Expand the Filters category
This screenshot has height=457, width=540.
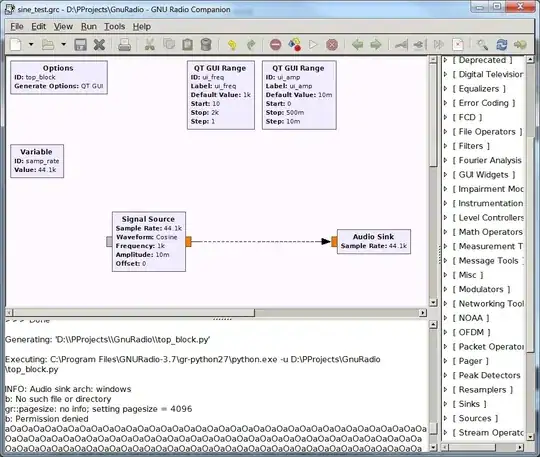pyautogui.click(x=445, y=146)
